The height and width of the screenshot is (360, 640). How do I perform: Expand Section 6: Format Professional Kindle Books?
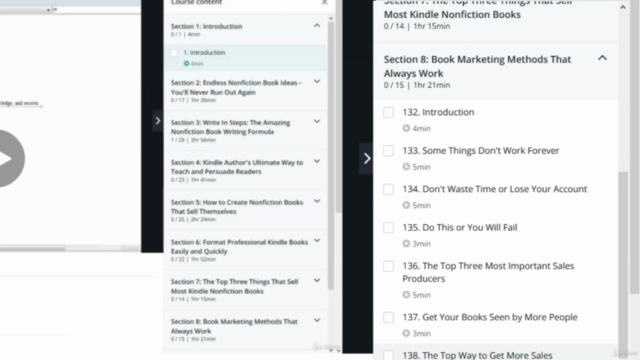coord(317,241)
